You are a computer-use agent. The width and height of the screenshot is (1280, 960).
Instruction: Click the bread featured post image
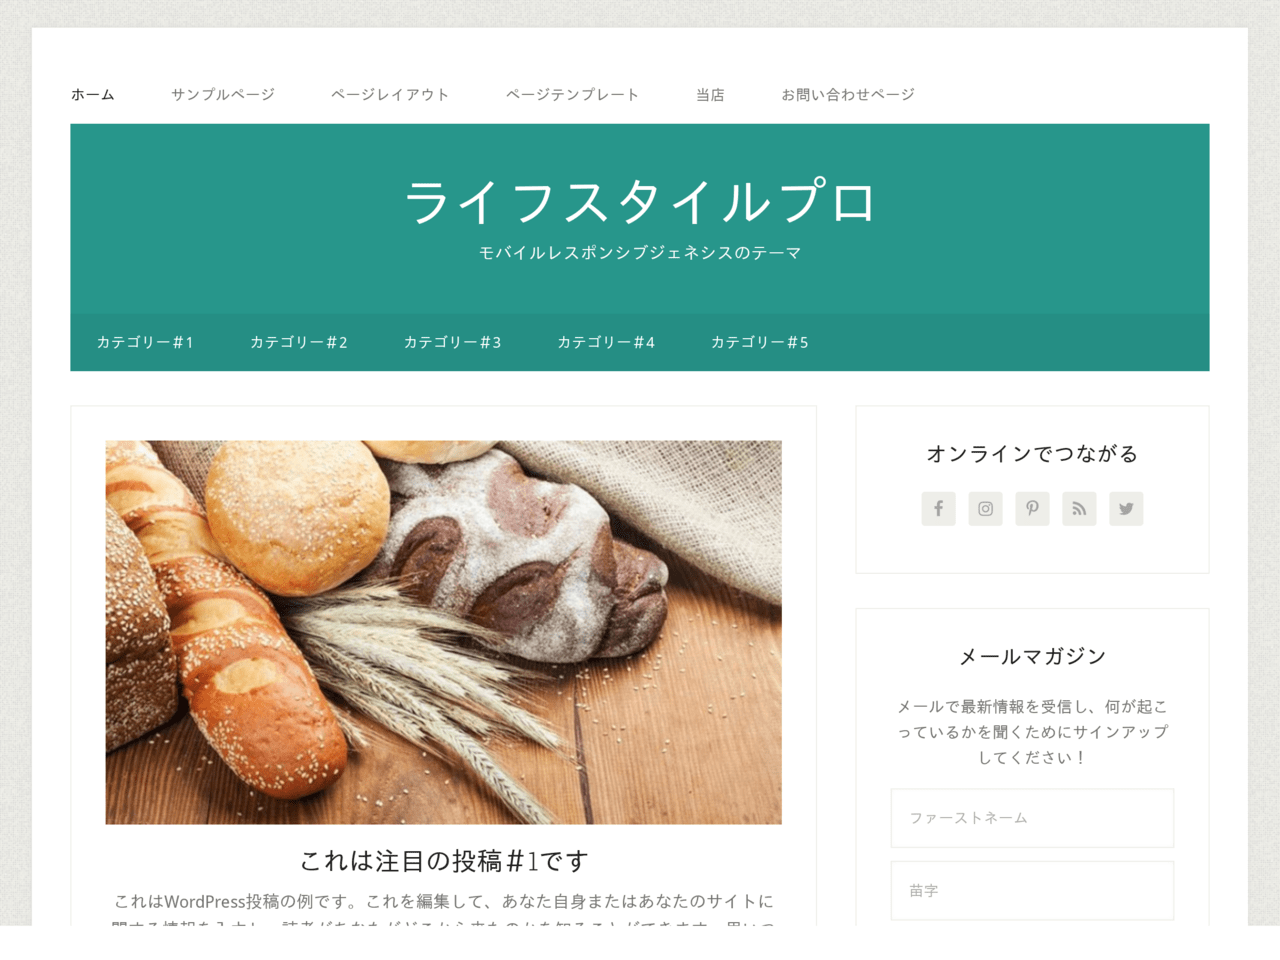444,632
